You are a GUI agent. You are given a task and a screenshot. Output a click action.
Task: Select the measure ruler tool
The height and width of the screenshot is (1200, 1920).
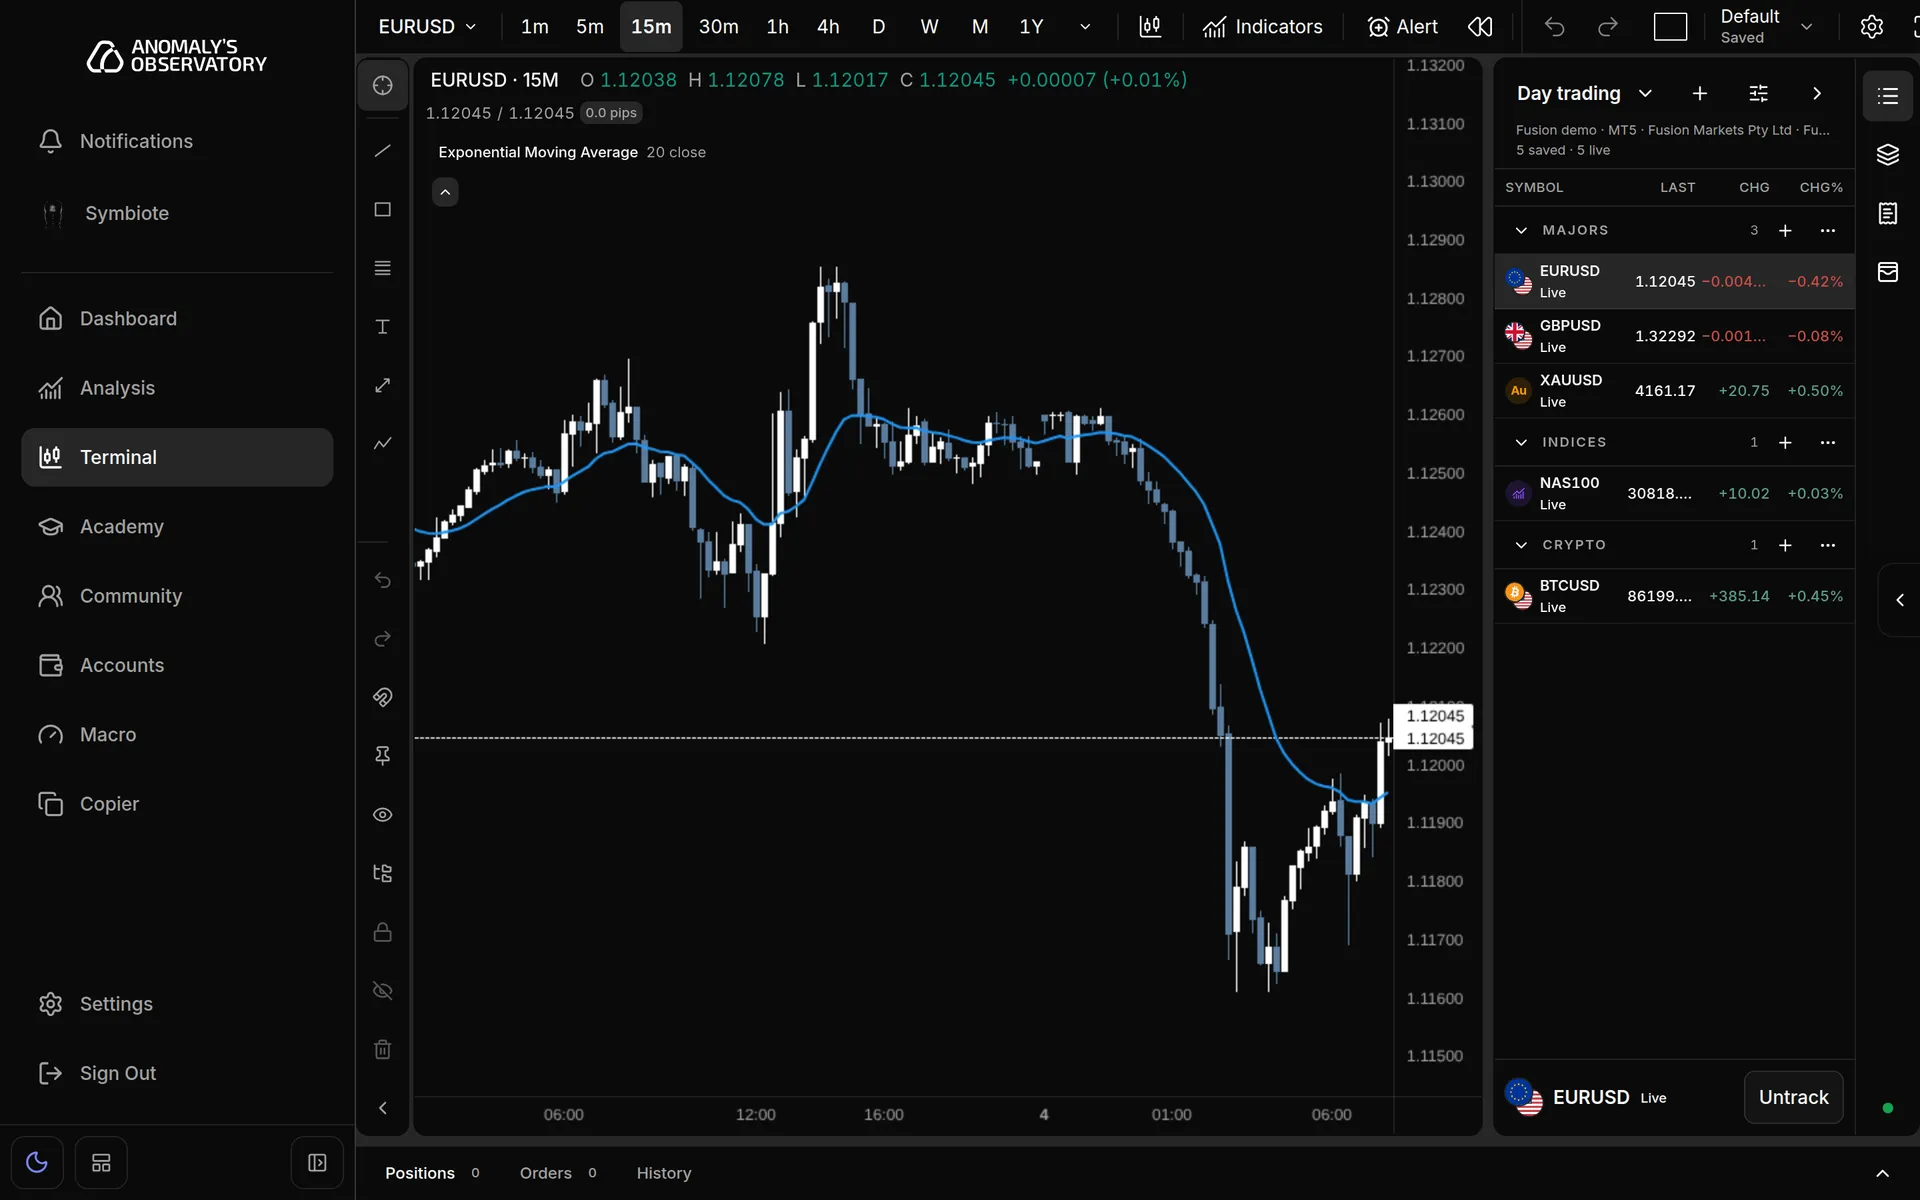tap(382, 385)
